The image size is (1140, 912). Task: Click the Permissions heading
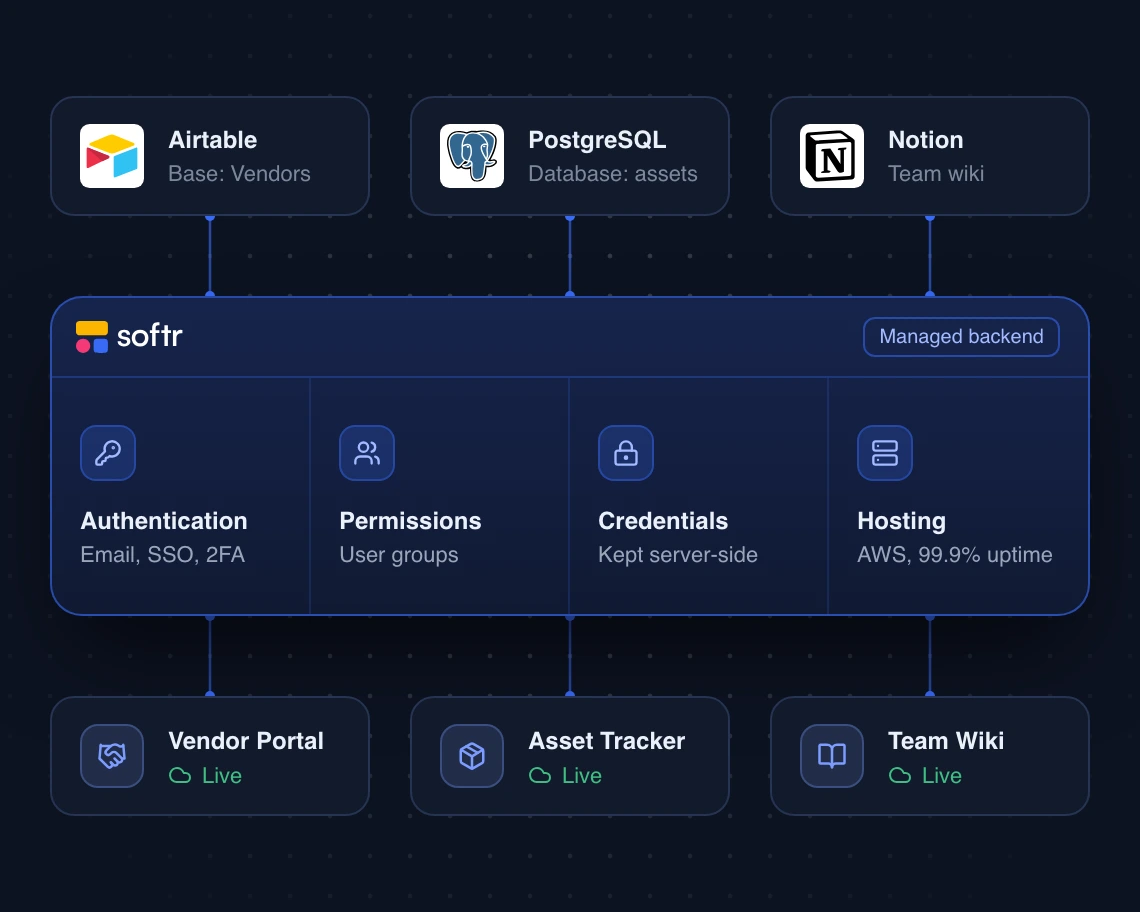(410, 521)
